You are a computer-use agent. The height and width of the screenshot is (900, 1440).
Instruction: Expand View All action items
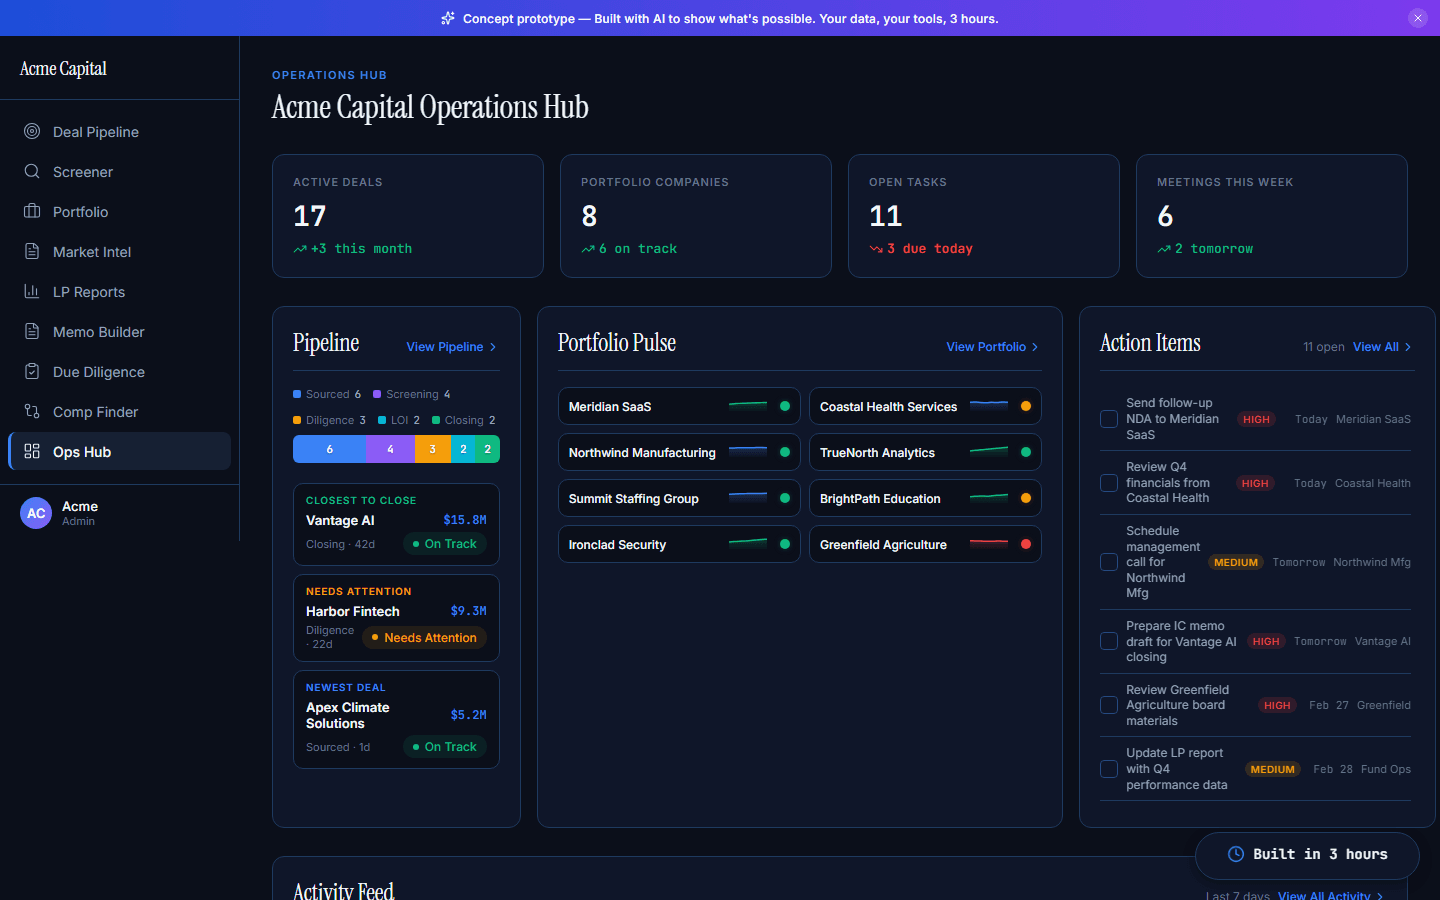pyautogui.click(x=1381, y=346)
